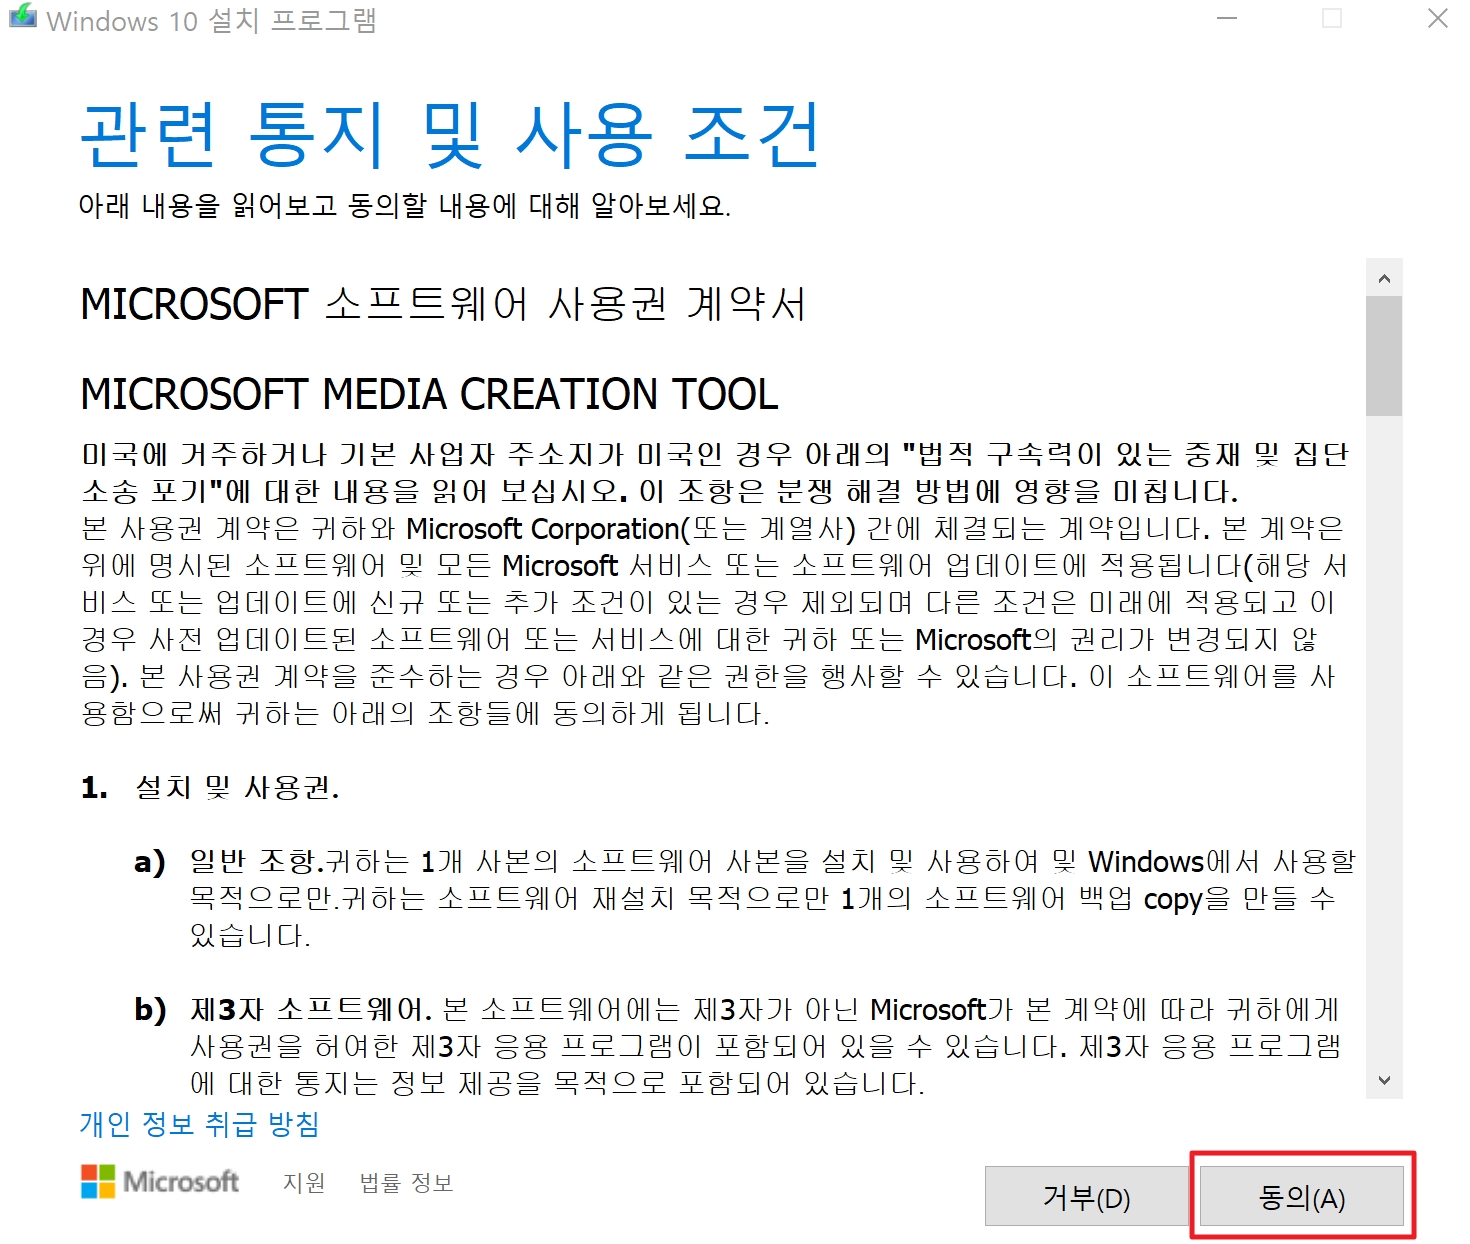Click the maximize window icon
Image resolution: width=1470 pixels, height=1244 pixels.
click(x=1332, y=18)
